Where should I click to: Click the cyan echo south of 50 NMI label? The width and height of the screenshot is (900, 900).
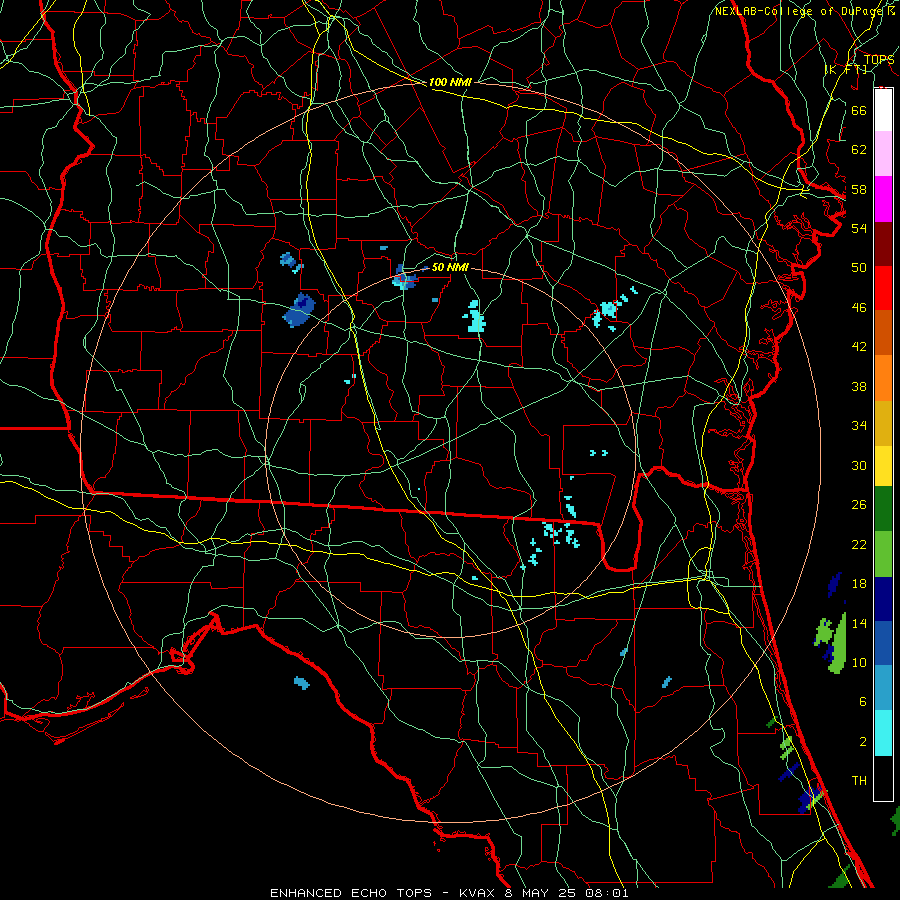tap(475, 317)
